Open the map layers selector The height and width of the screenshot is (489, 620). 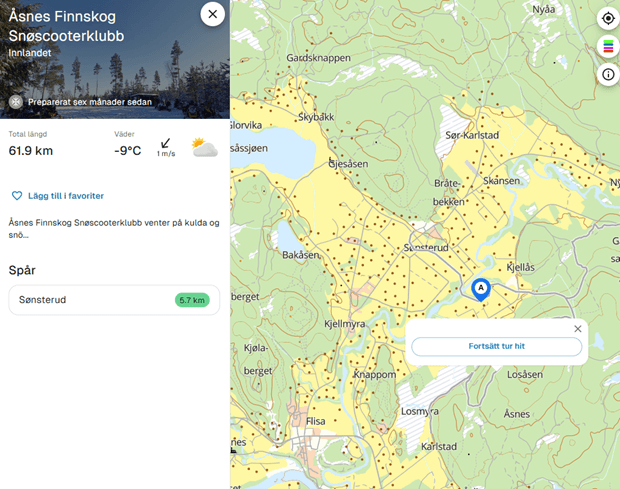[x=607, y=47]
